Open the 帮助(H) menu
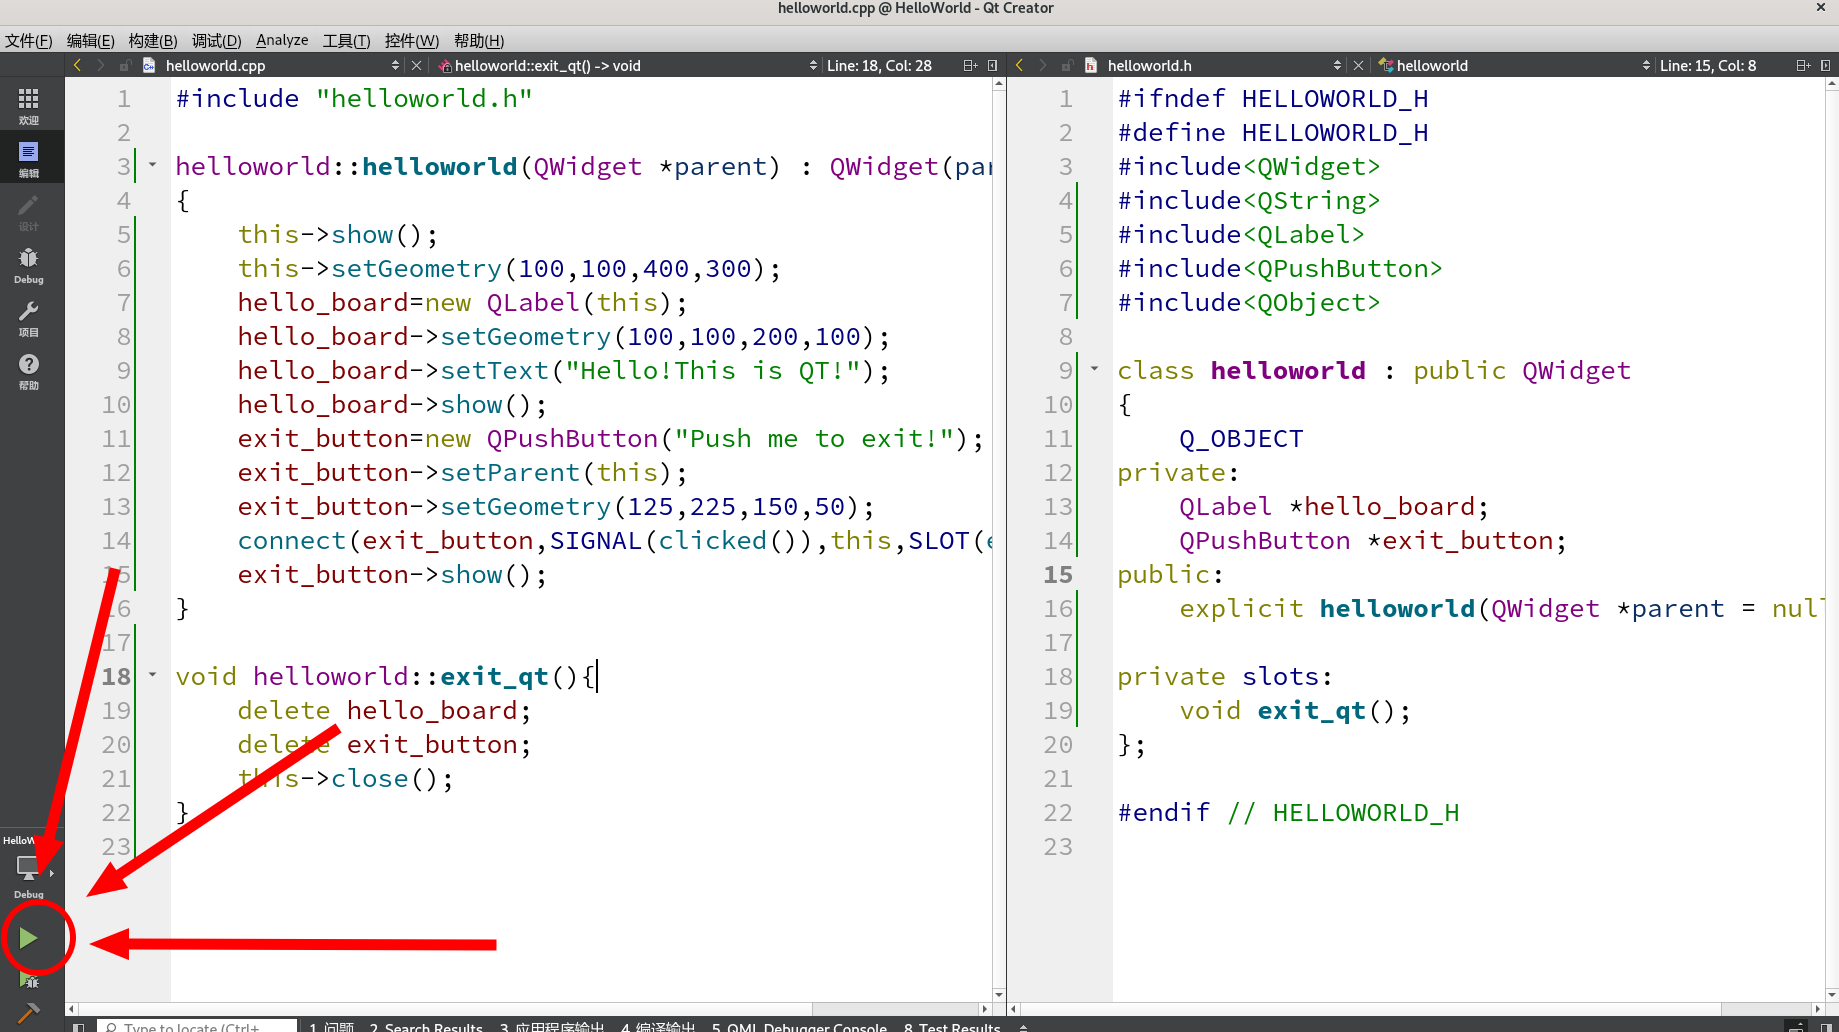Viewport: 1839px width, 1032px height. coord(479,40)
